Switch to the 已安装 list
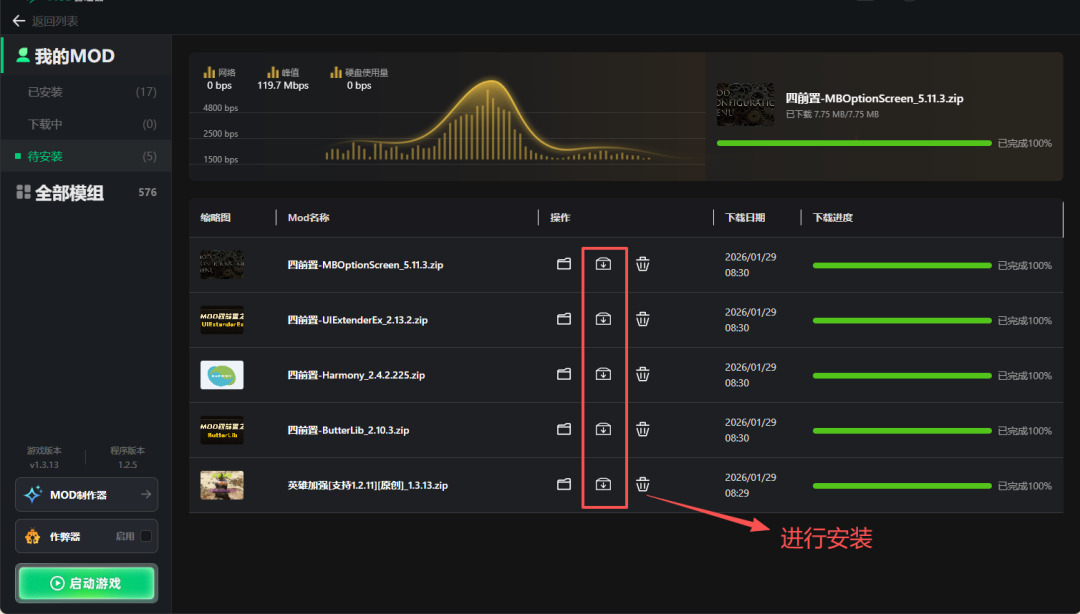This screenshot has height=614, width=1080. click(x=45, y=92)
